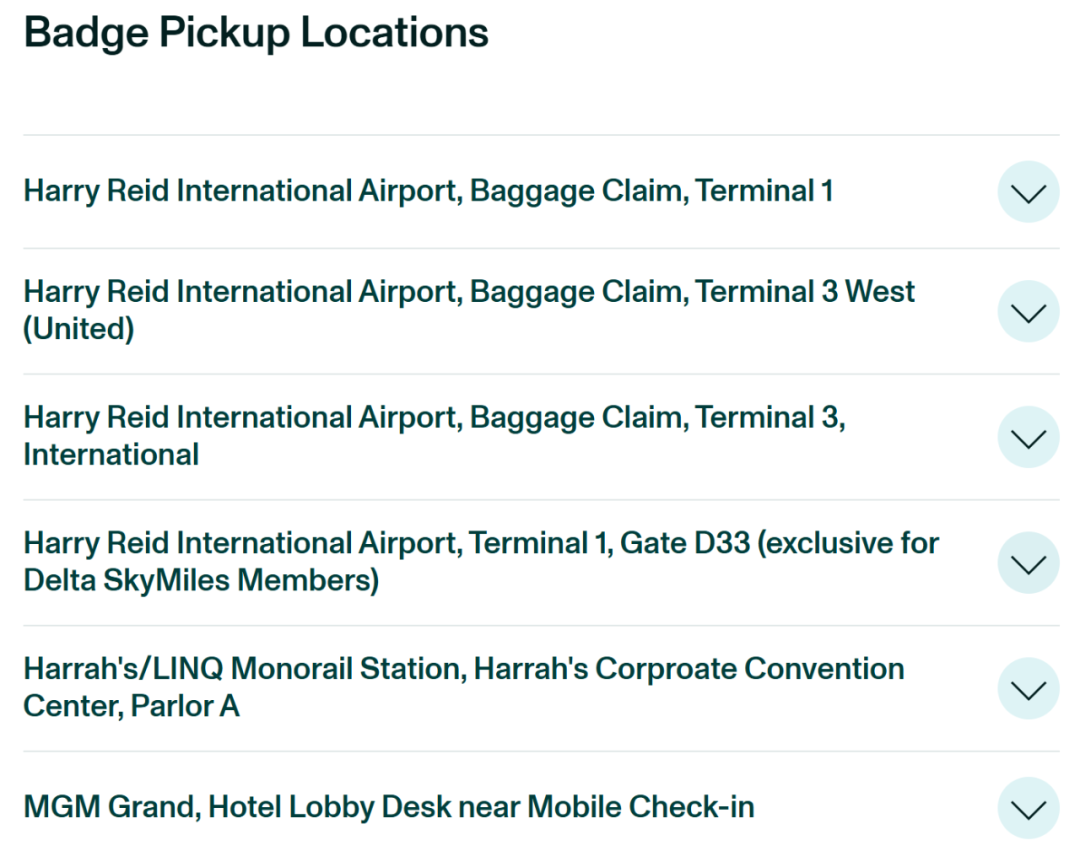Click the chevron beside Terminal 3 West (United)
This screenshot has height=851, width=1080.
click(1028, 311)
